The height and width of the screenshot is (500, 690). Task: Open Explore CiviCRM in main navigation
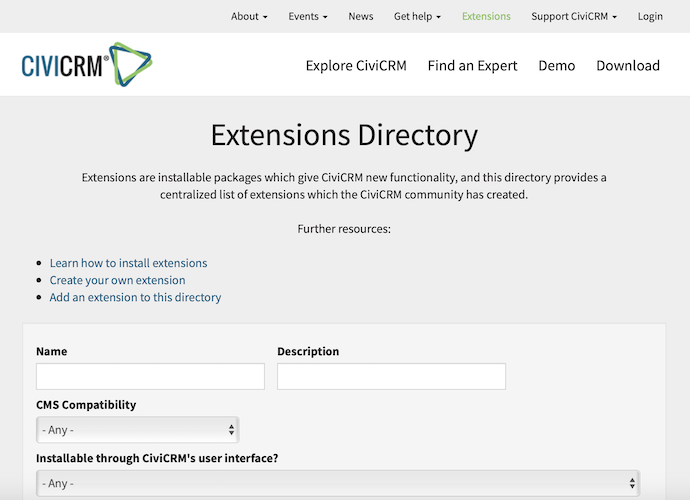click(356, 66)
